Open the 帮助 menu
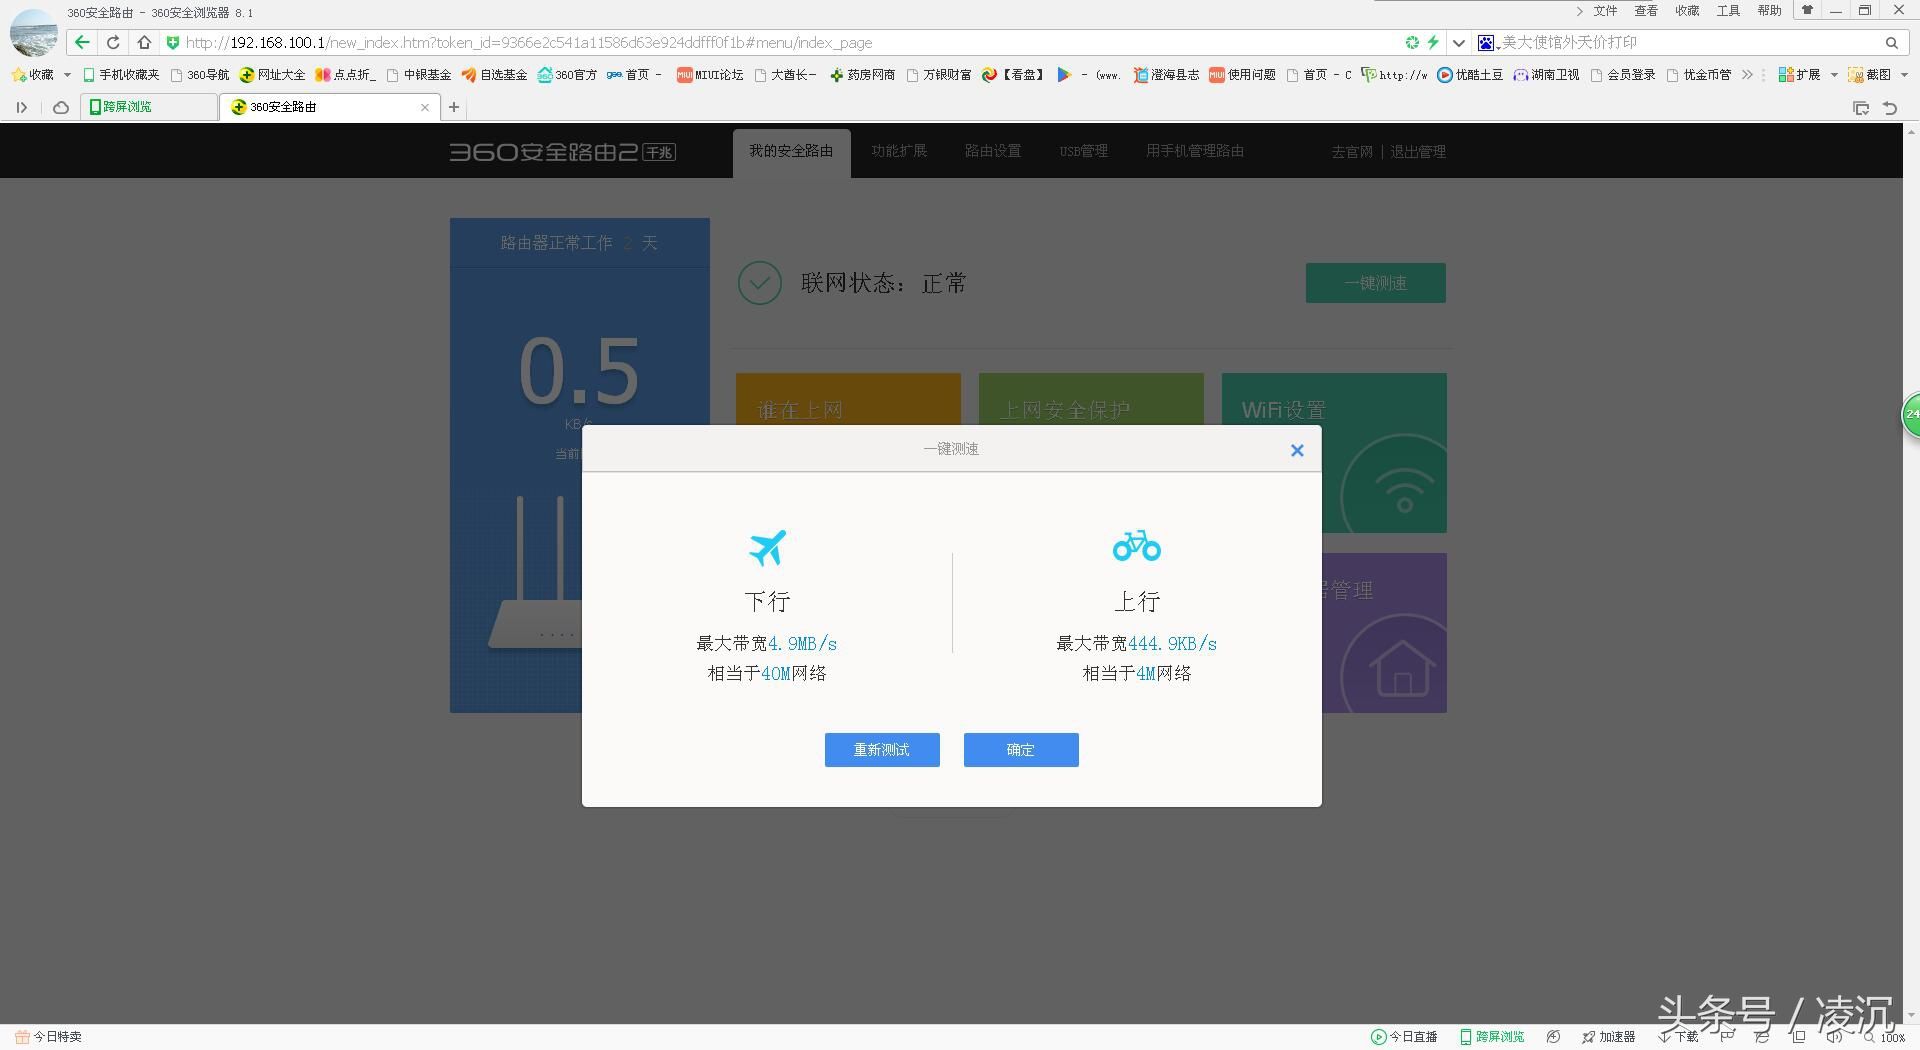This screenshot has height=1050, width=1920. [1769, 11]
